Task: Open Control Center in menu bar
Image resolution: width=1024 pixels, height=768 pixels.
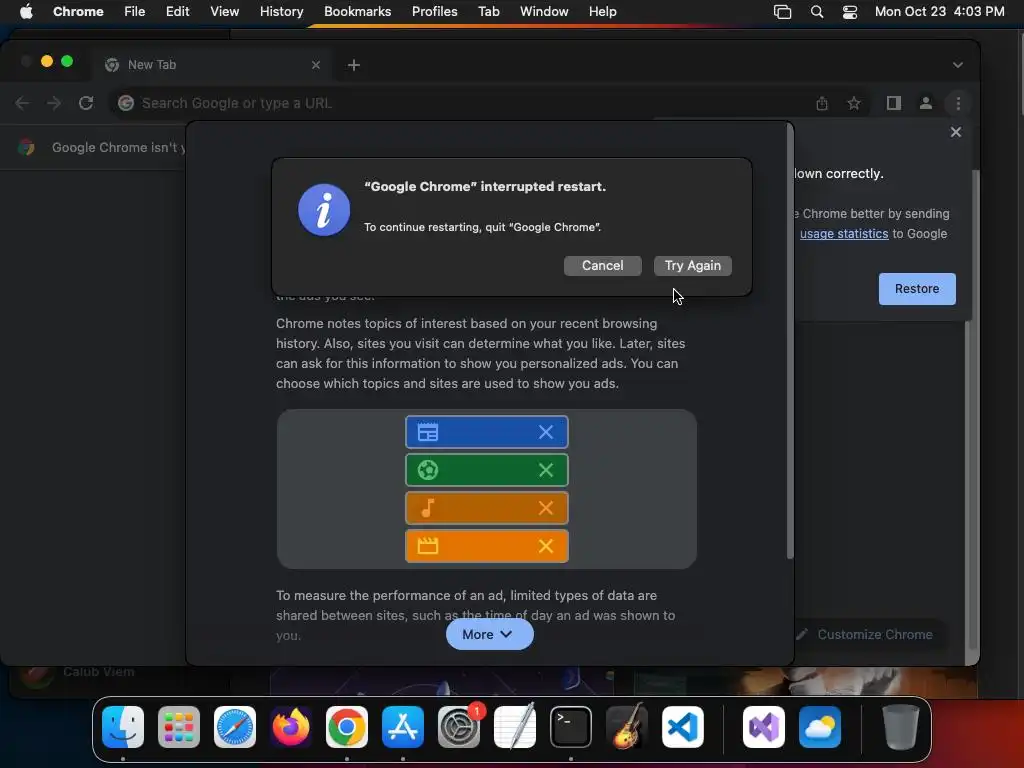Action: click(850, 12)
